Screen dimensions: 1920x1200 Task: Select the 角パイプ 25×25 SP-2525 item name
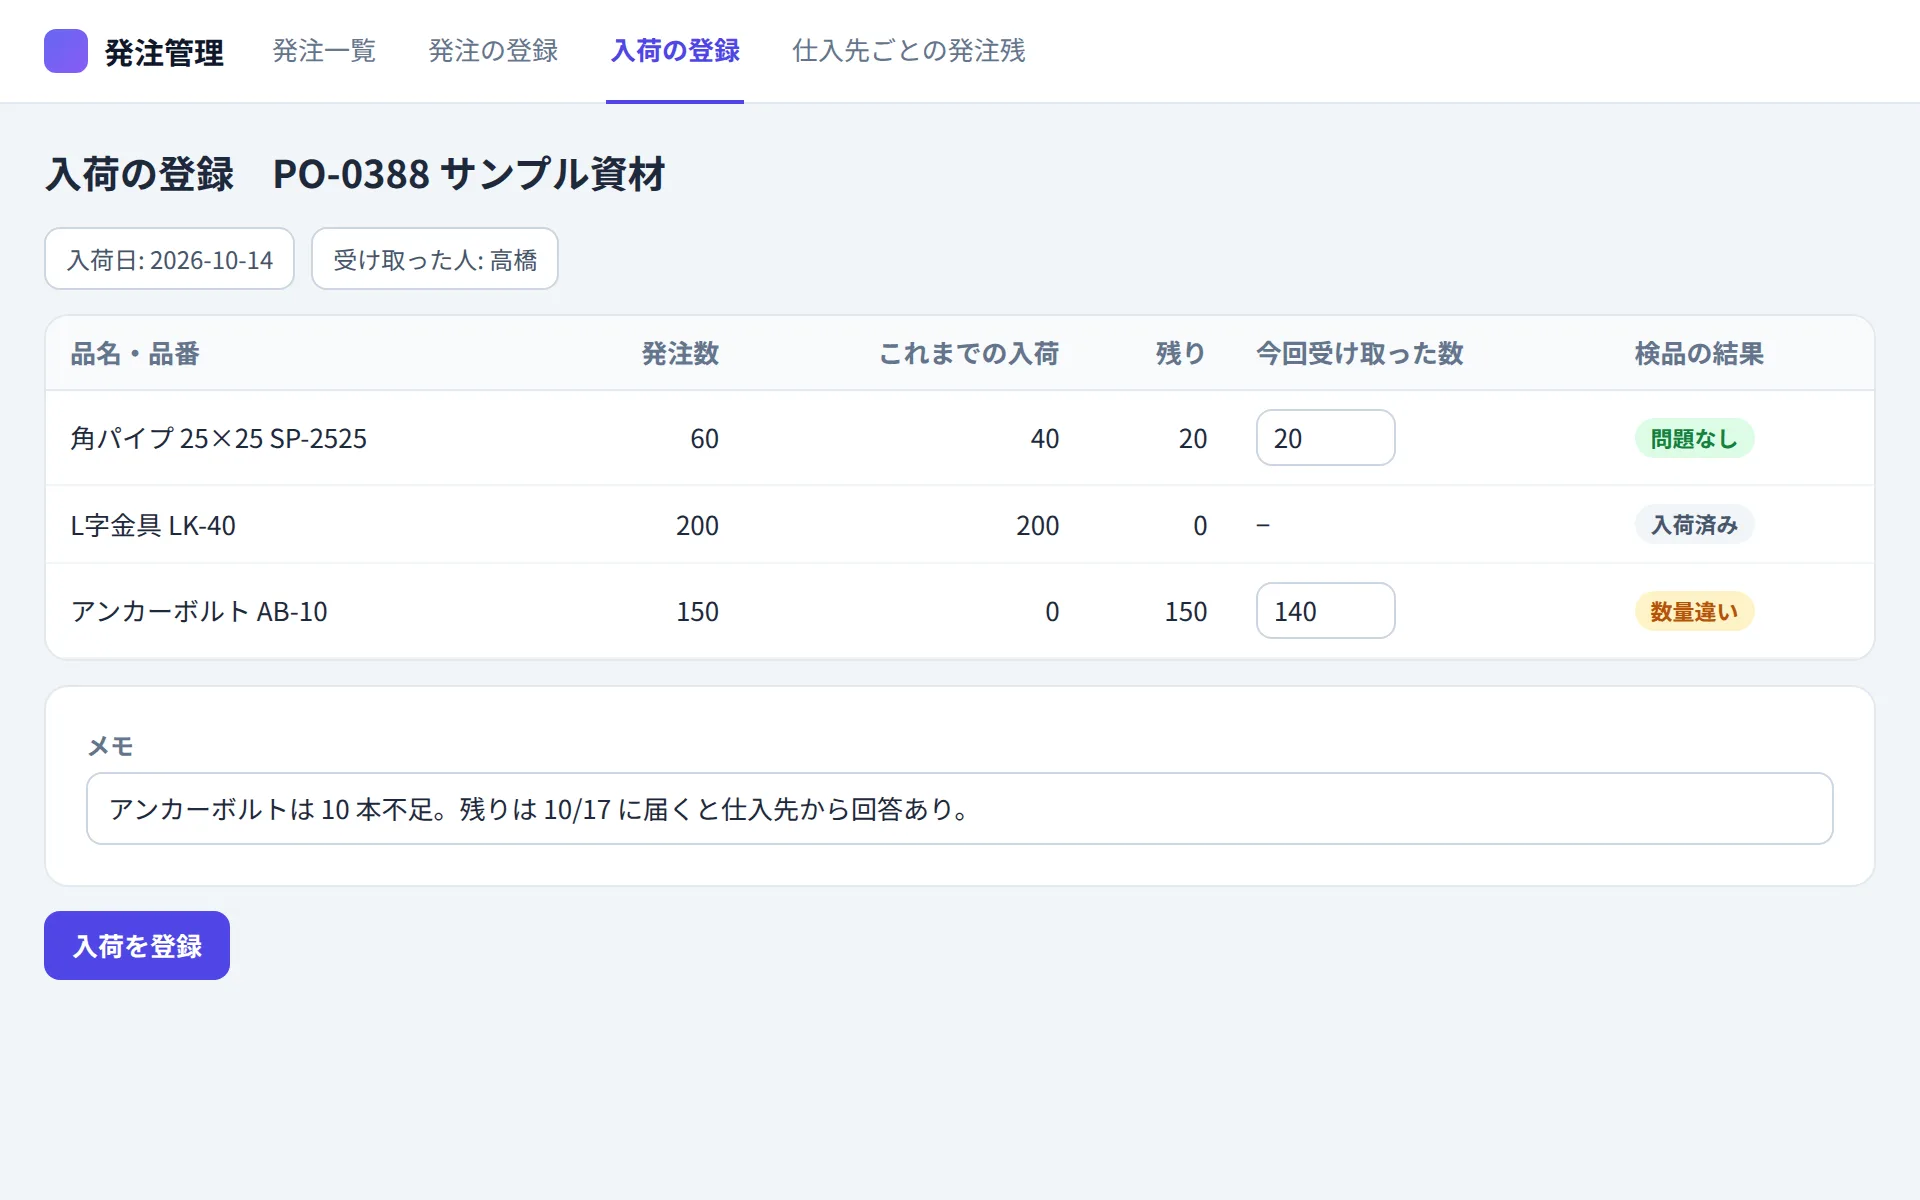(219, 438)
